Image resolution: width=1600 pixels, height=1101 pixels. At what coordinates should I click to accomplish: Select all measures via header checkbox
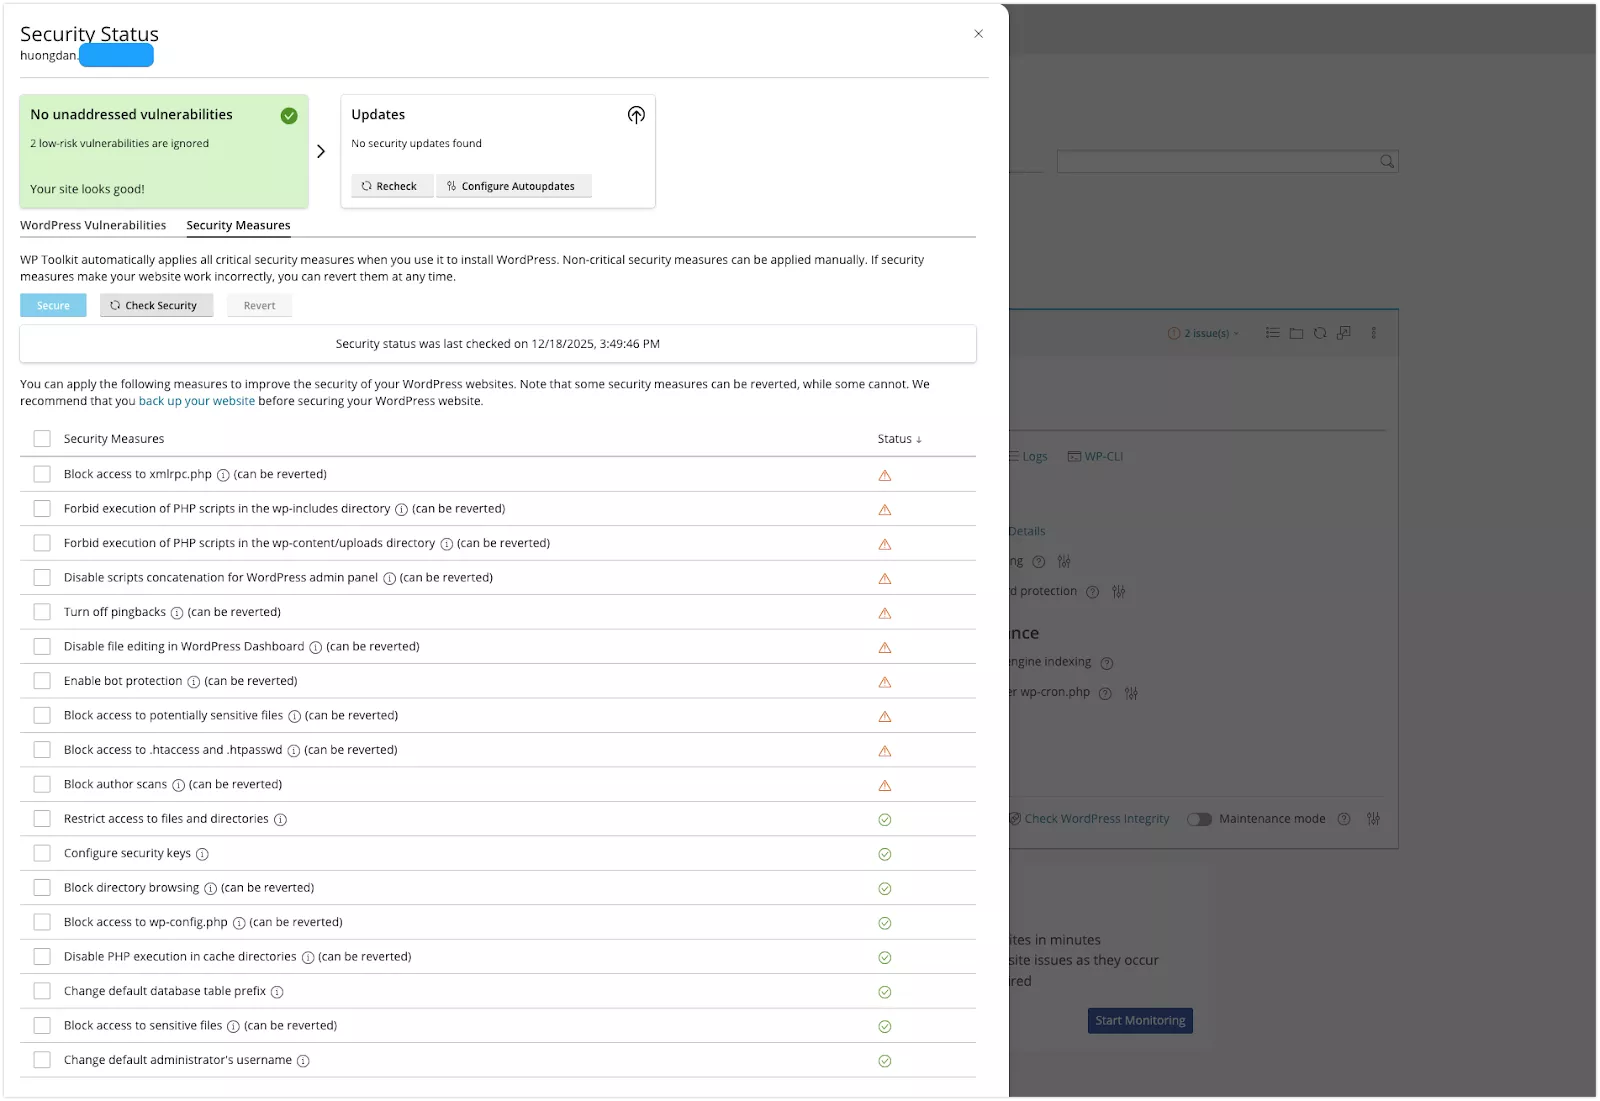(42, 439)
